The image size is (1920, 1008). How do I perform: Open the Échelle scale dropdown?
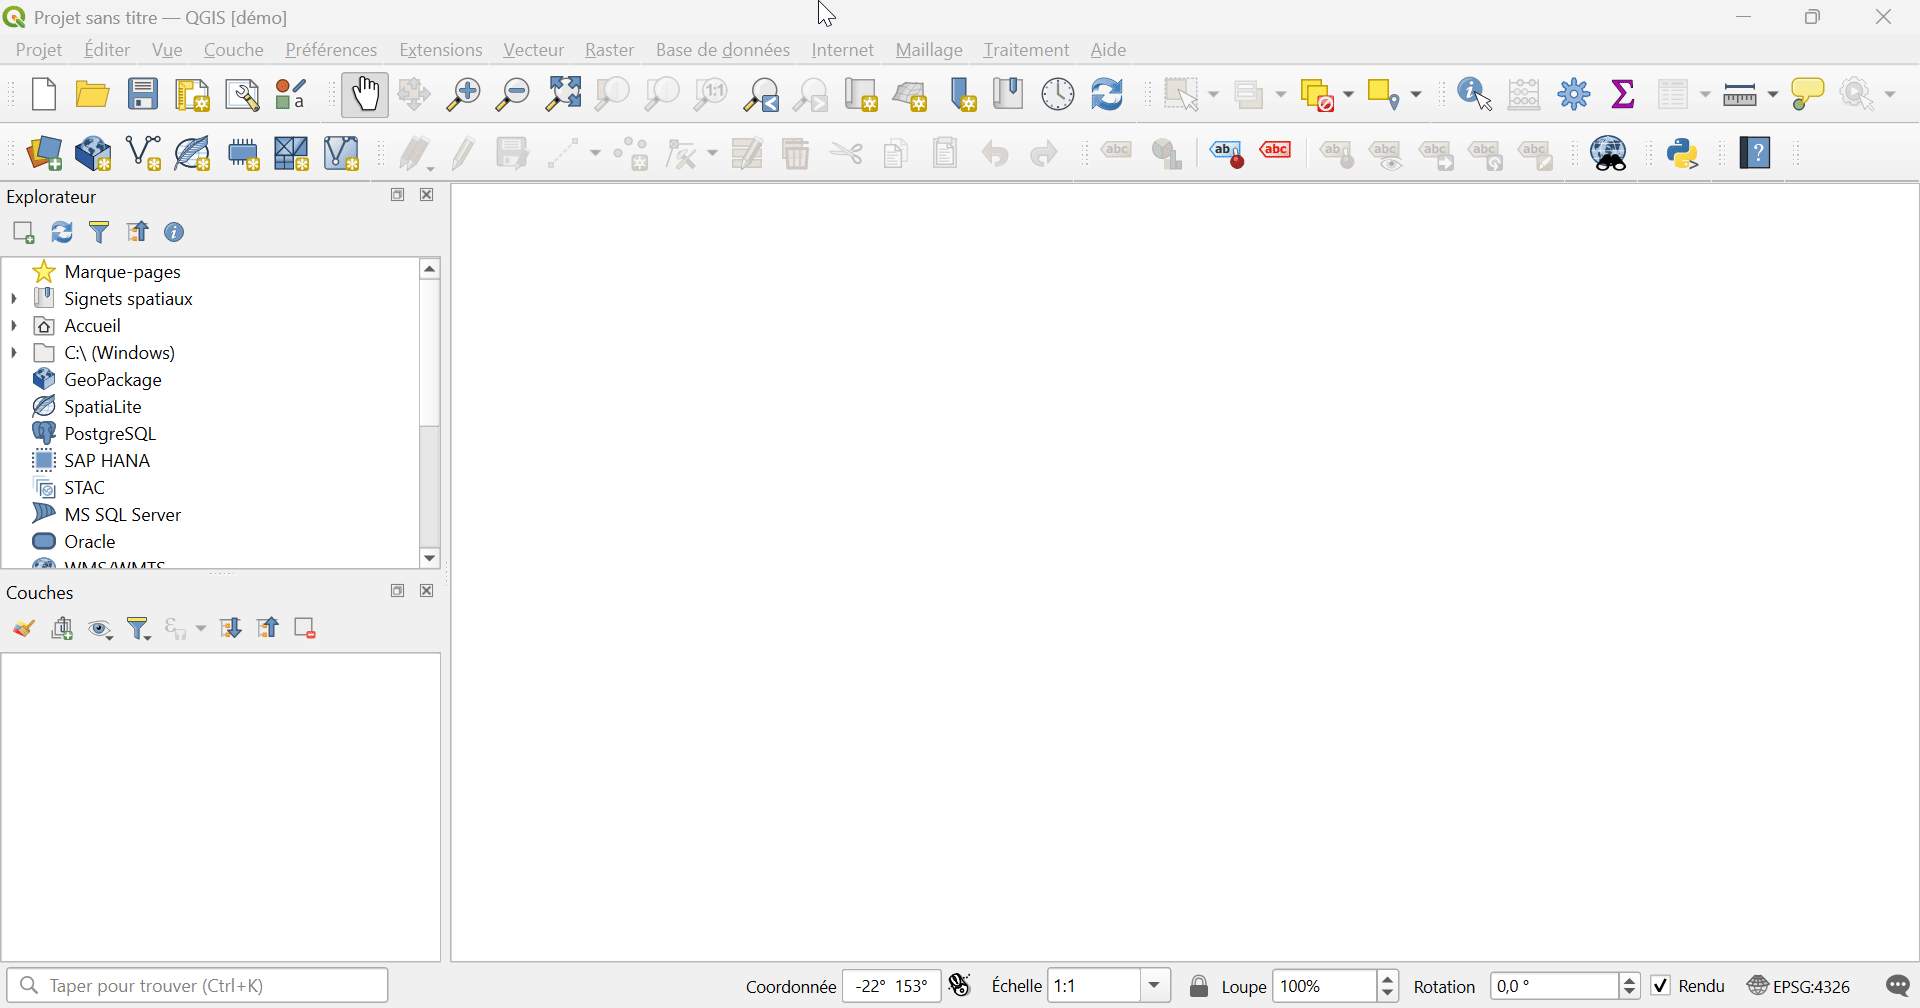1156,986
